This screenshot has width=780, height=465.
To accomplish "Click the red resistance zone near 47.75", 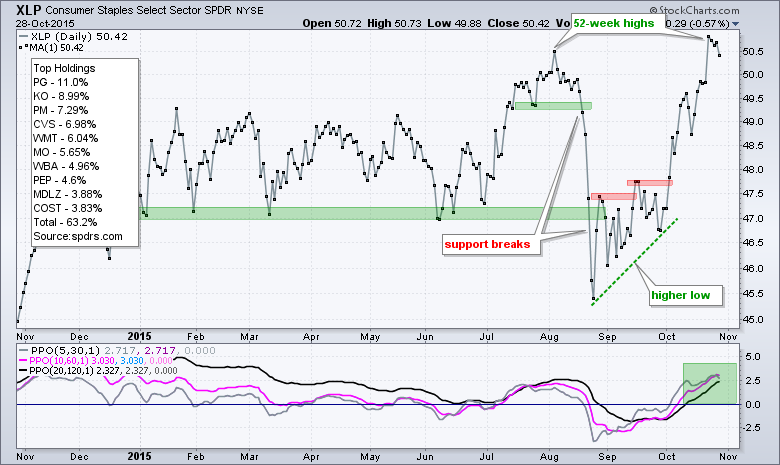I will pos(650,183).
